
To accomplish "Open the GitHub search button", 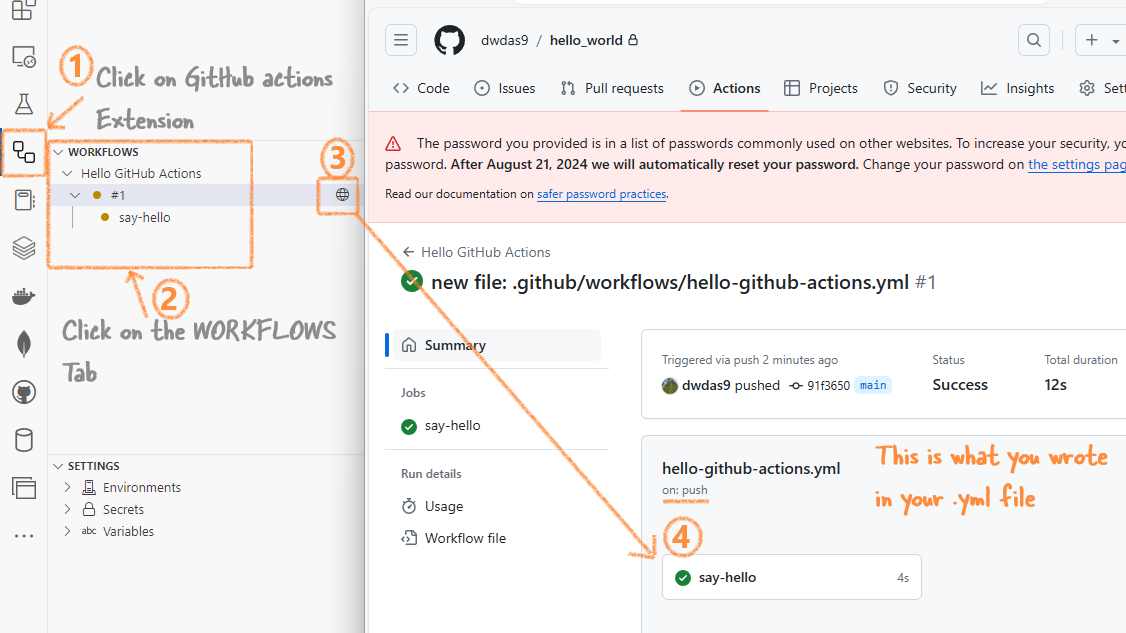I will point(1034,40).
